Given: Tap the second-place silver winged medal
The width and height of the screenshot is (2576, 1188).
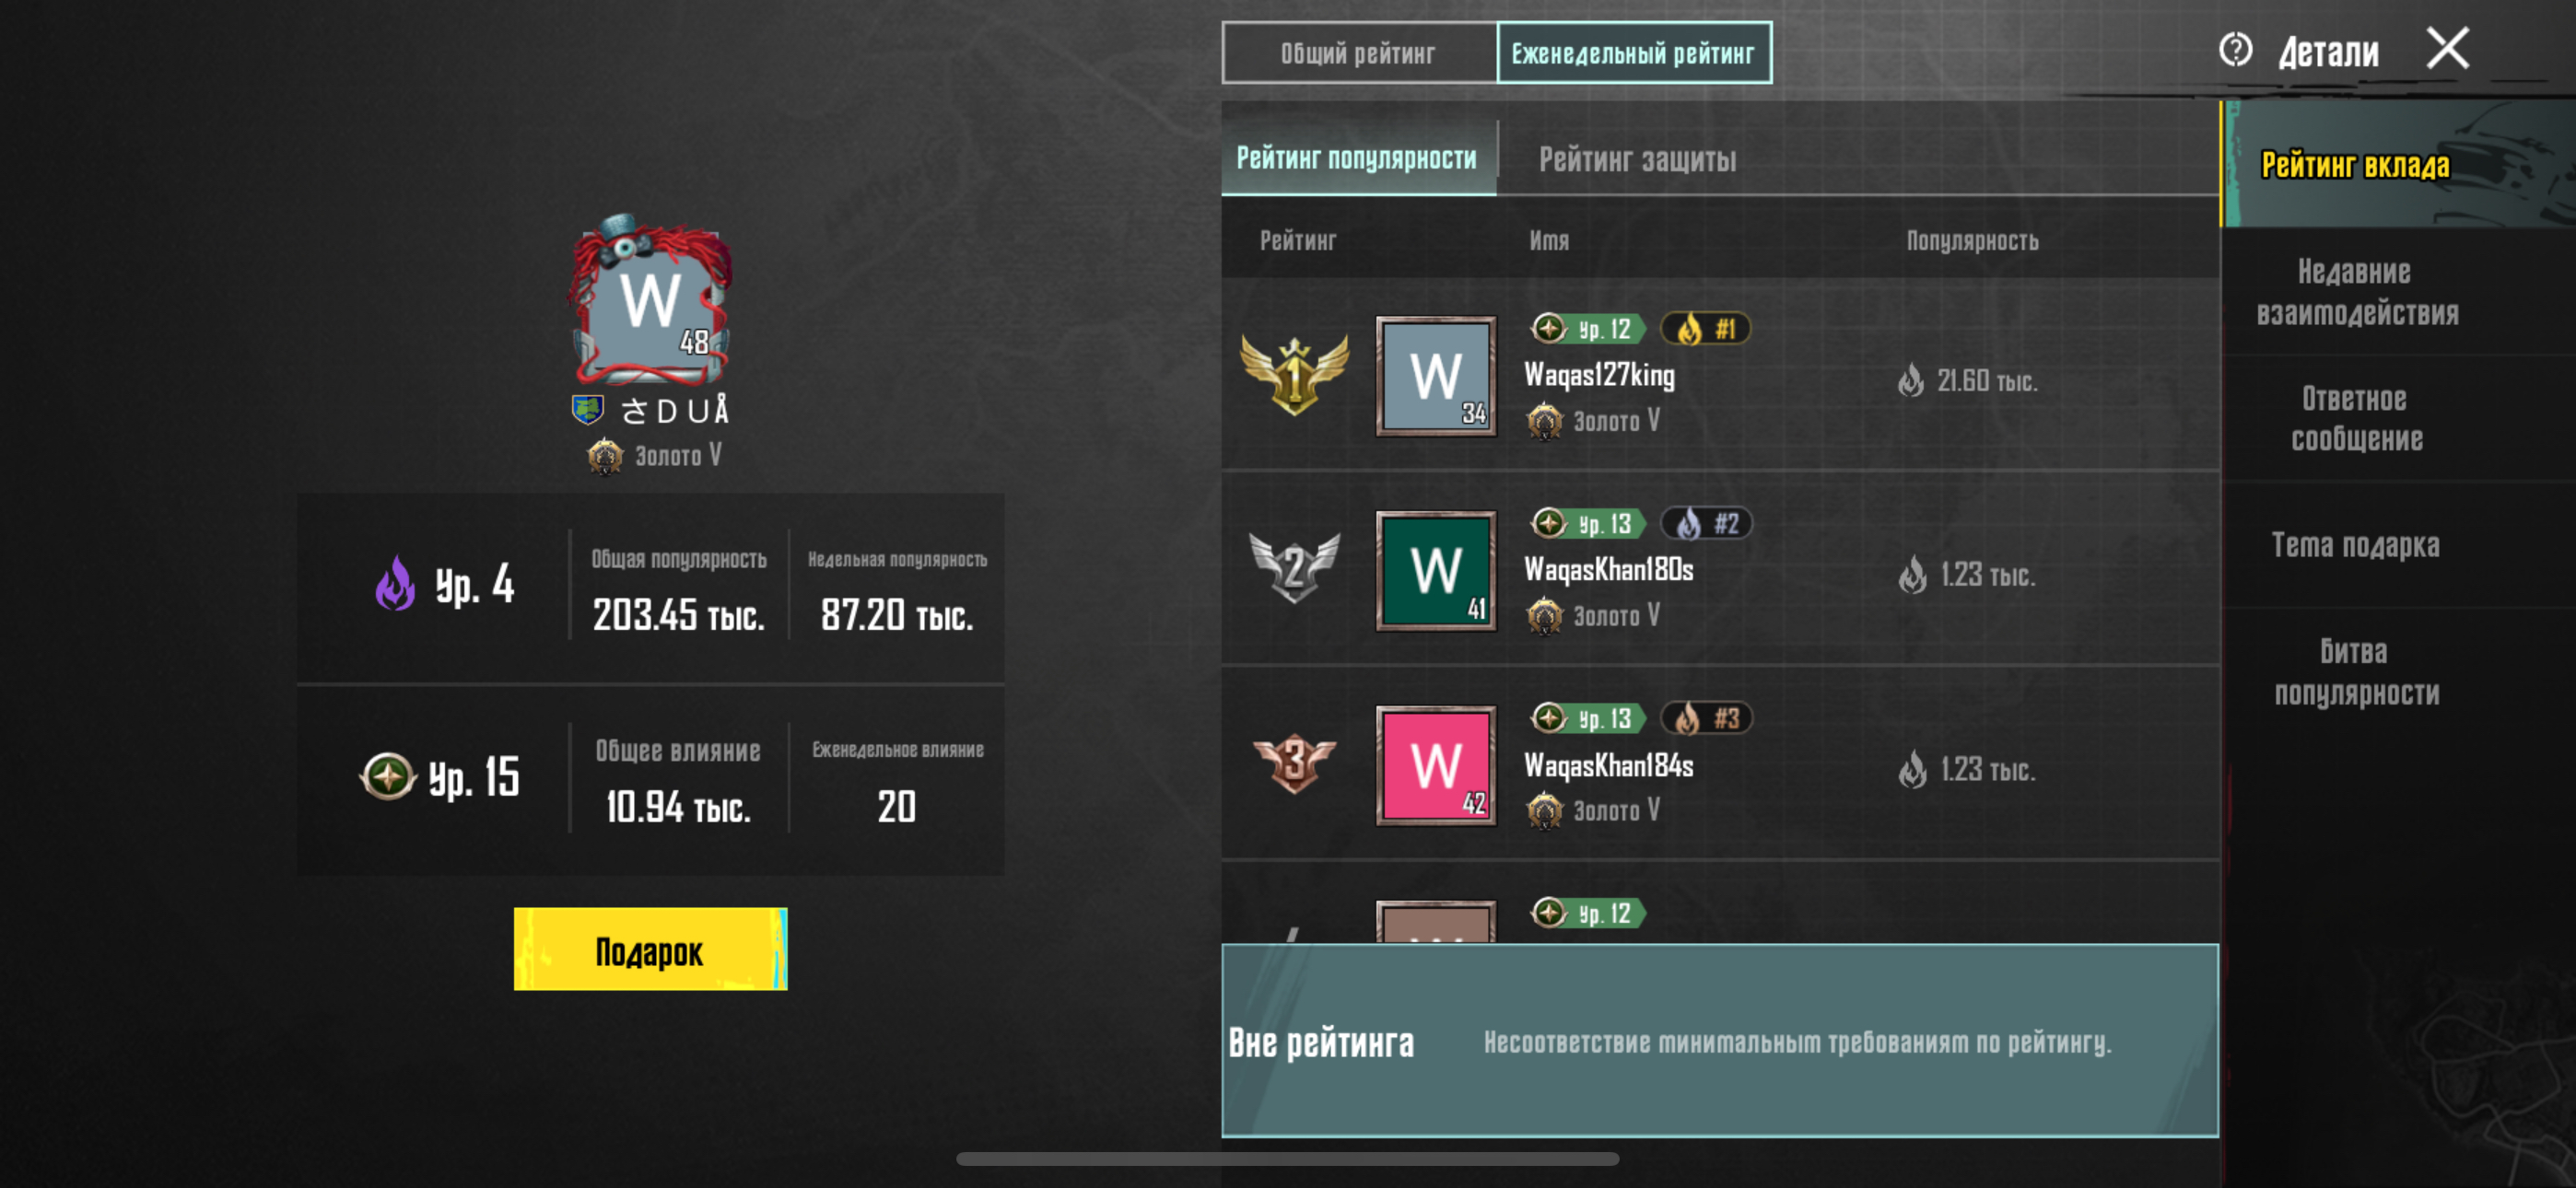Looking at the screenshot, I should click(1294, 567).
